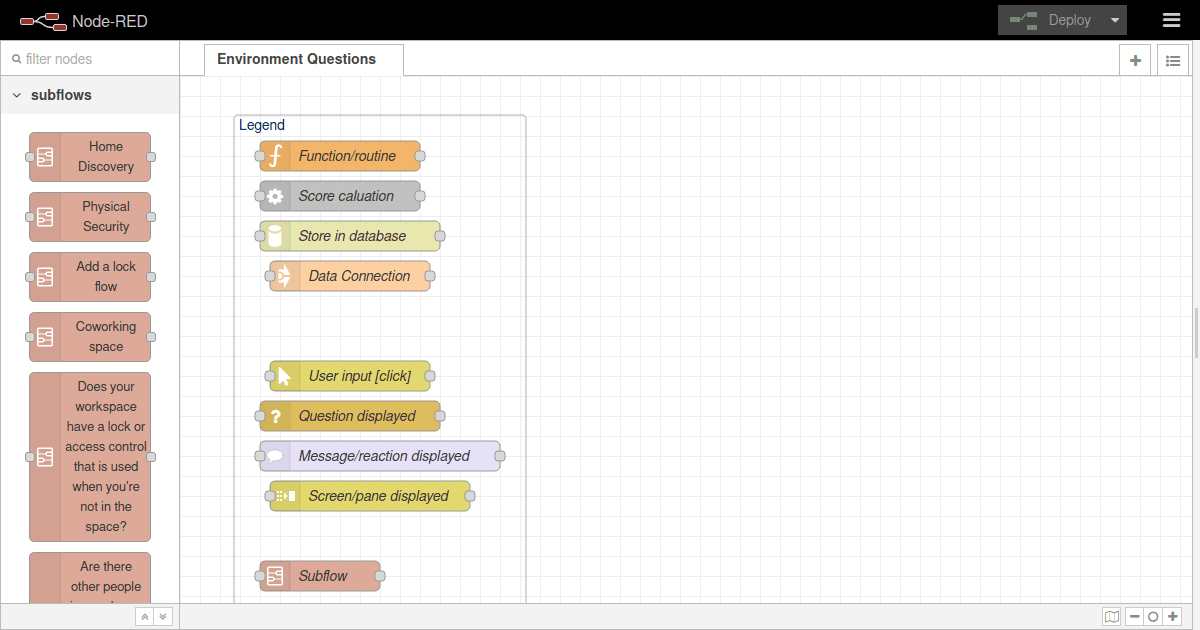Click the question mark icon on Question displayed node
The image size is (1200, 630).
click(x=275, y=416)
